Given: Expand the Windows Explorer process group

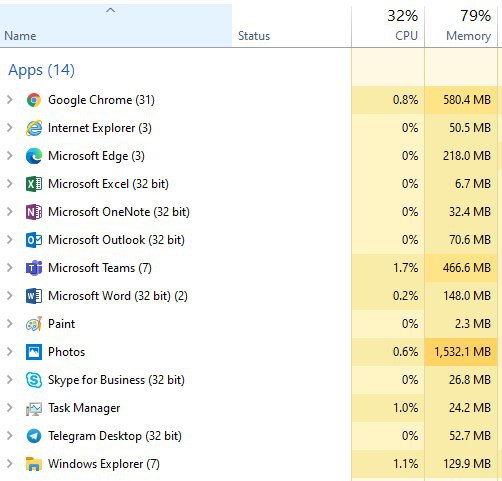Looking at the screenshot, I should (10, 464).
